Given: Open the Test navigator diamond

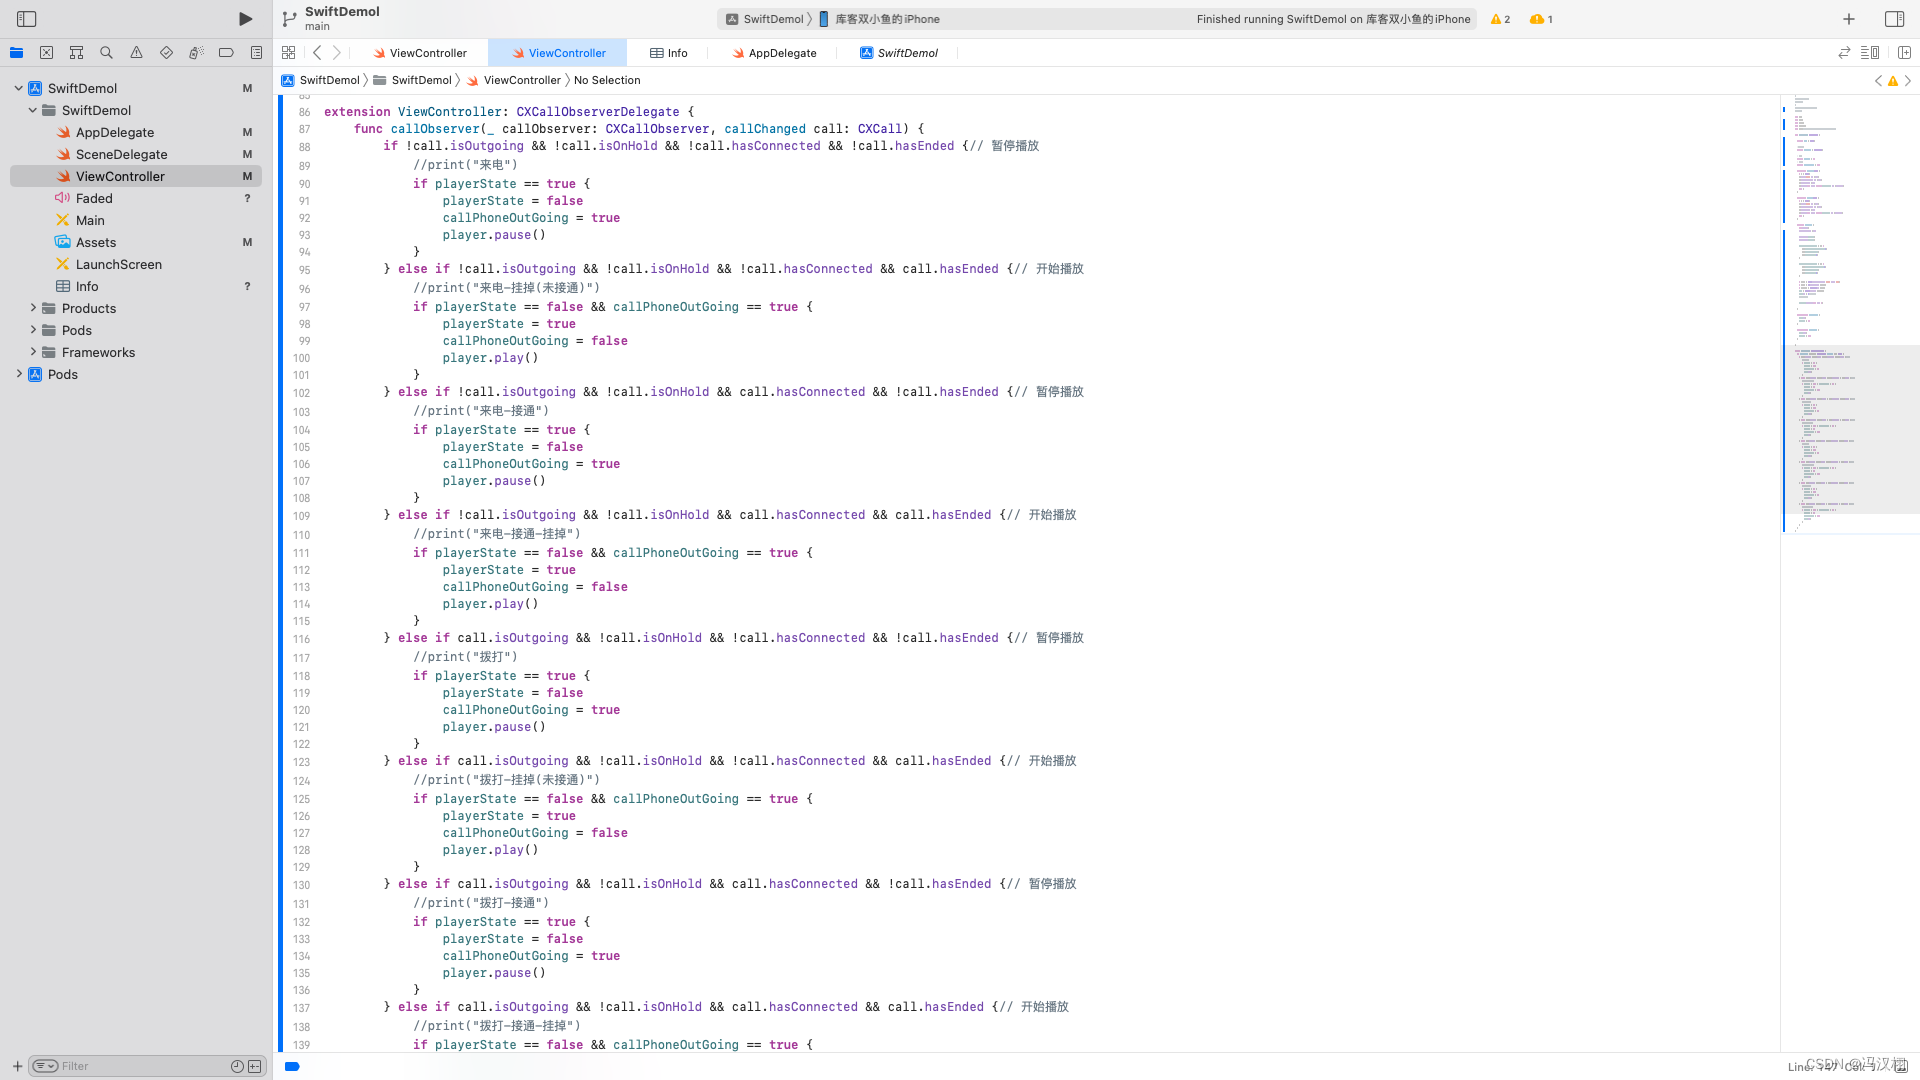Looking at the screenshot, I should click(x=166, y=53).
